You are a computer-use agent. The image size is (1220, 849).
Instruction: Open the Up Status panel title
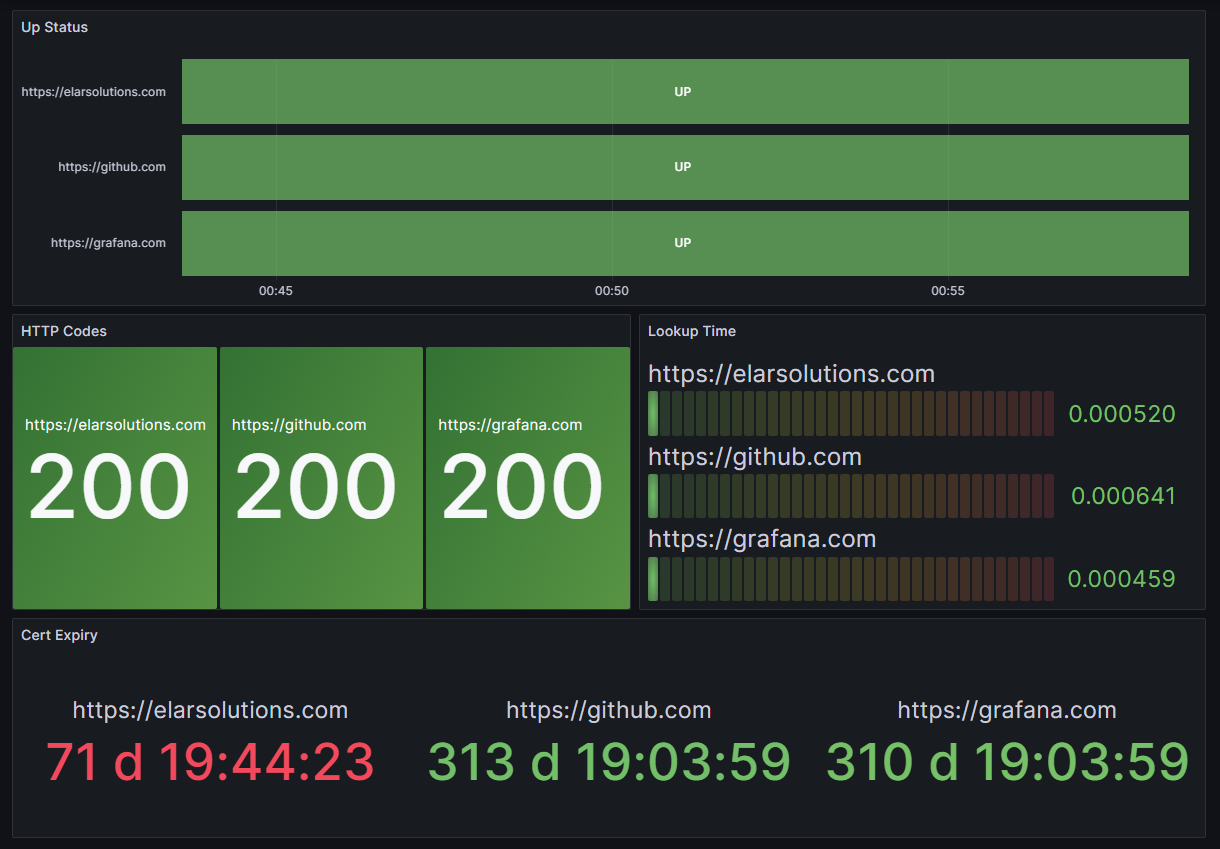point(55,27)
